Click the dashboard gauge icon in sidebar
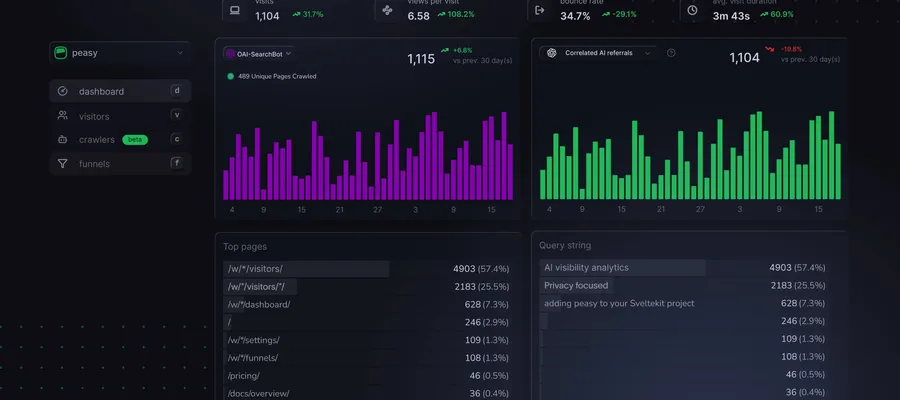The height and width of the screenshot is (400, 900). [x=62, y=91]
